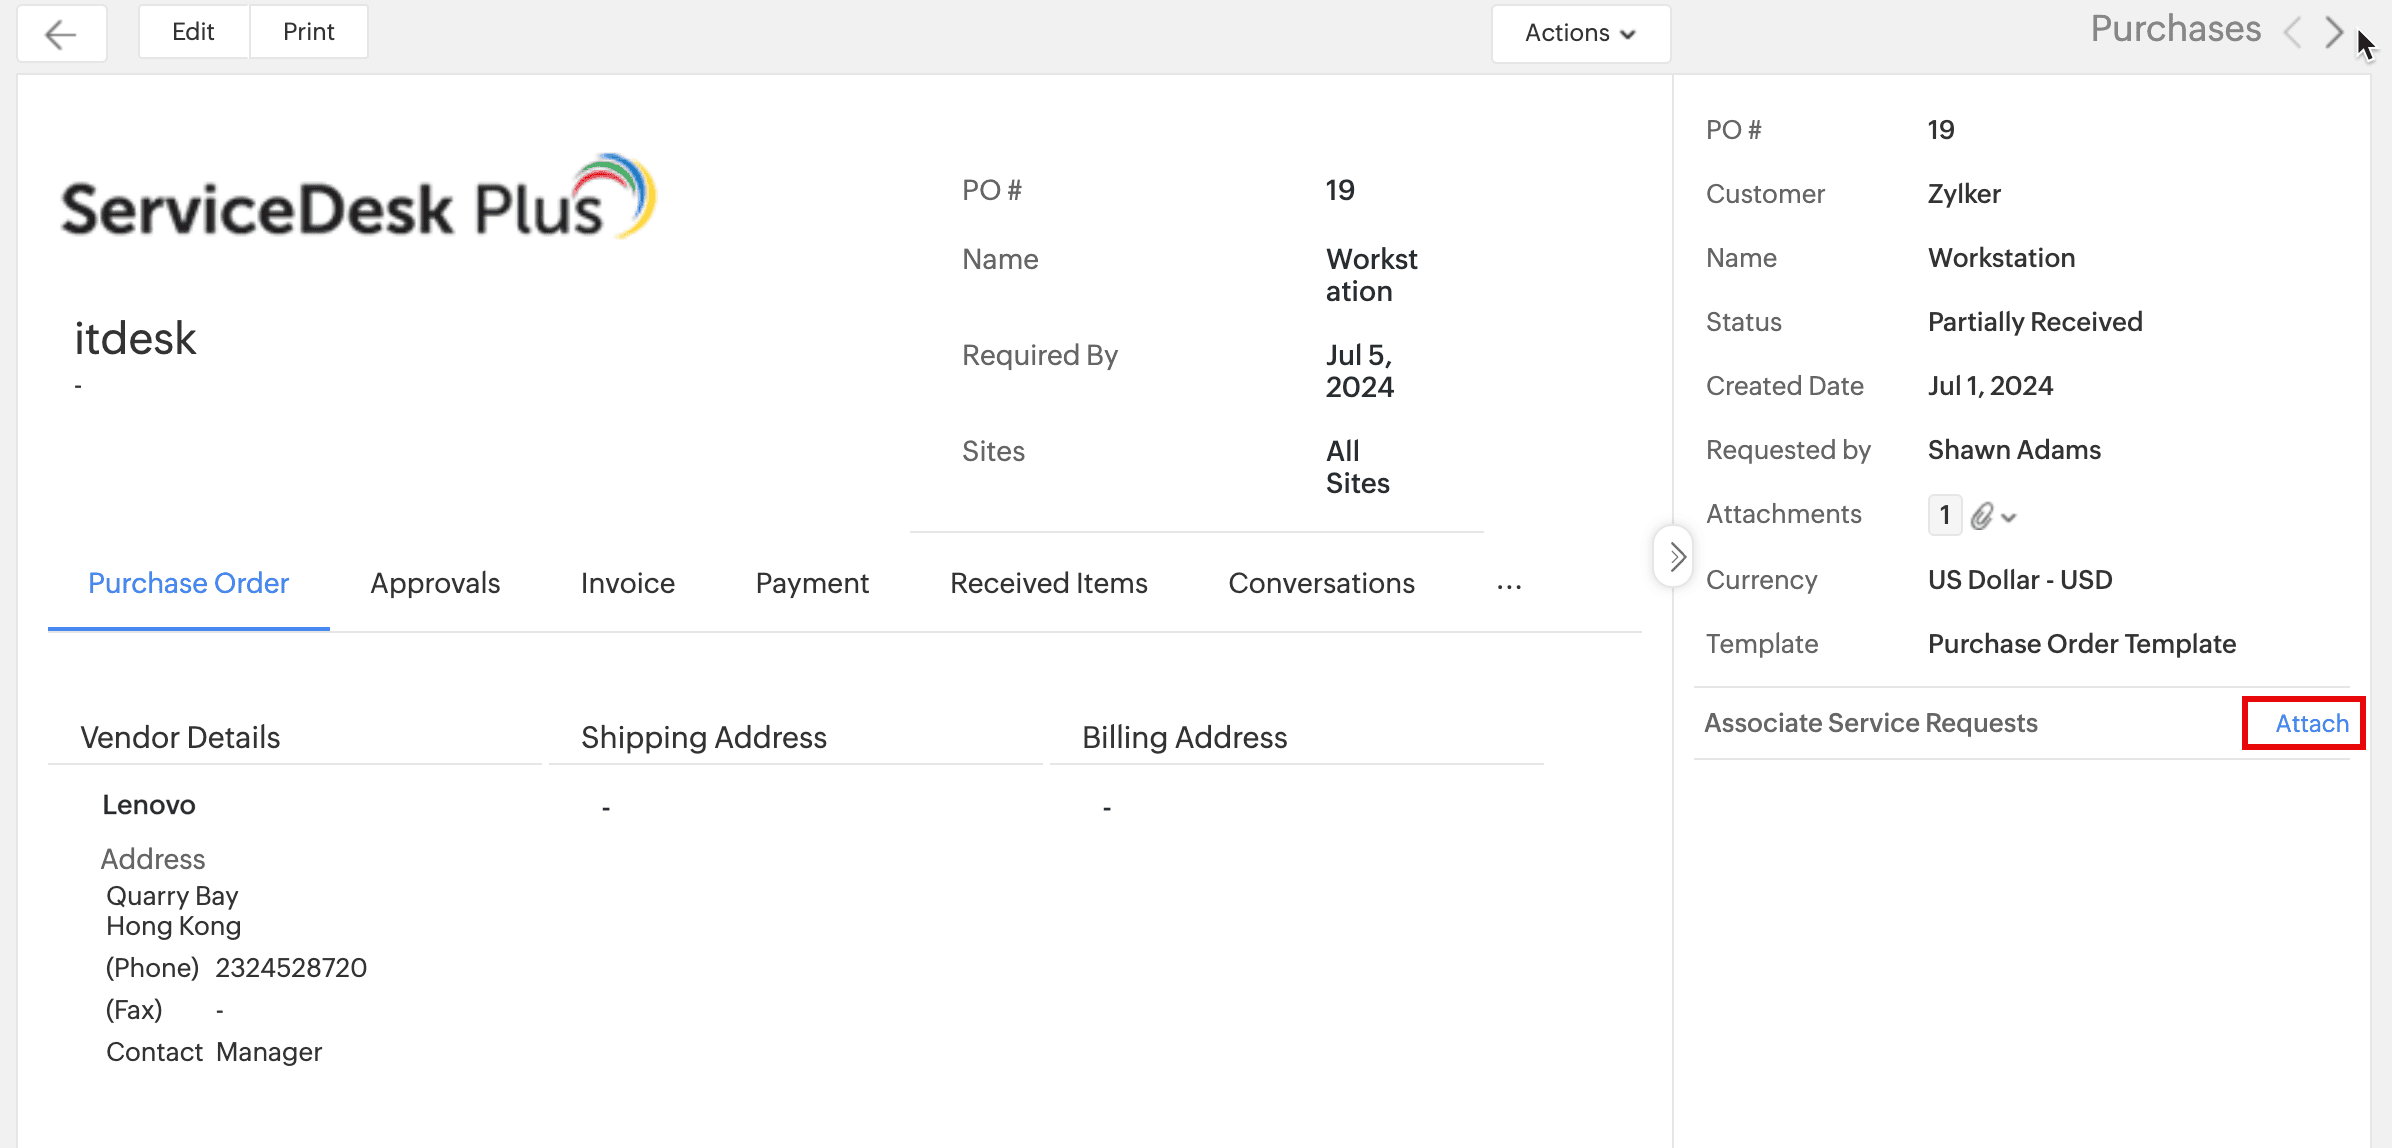
Task: View the Received Items tab
Action: [x=1048, y=583]
